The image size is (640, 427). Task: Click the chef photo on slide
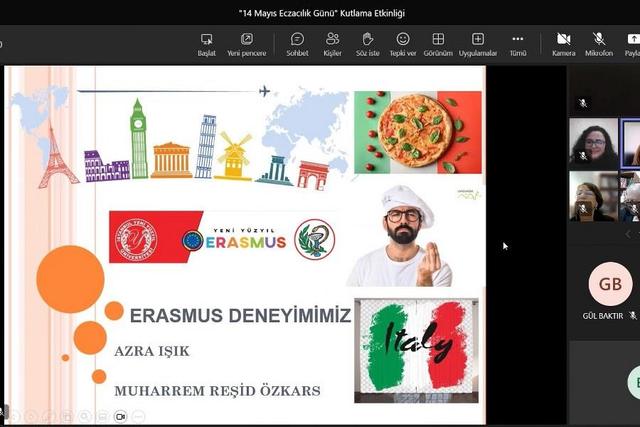tap(400, 236)
